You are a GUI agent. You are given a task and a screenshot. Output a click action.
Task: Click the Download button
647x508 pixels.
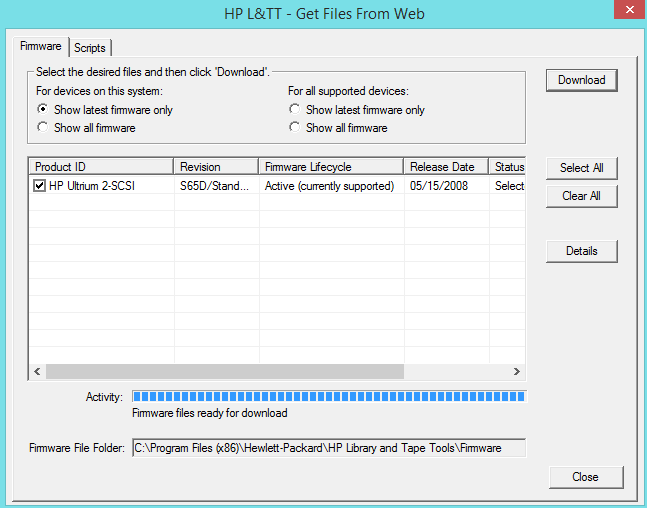pos(581,80)
